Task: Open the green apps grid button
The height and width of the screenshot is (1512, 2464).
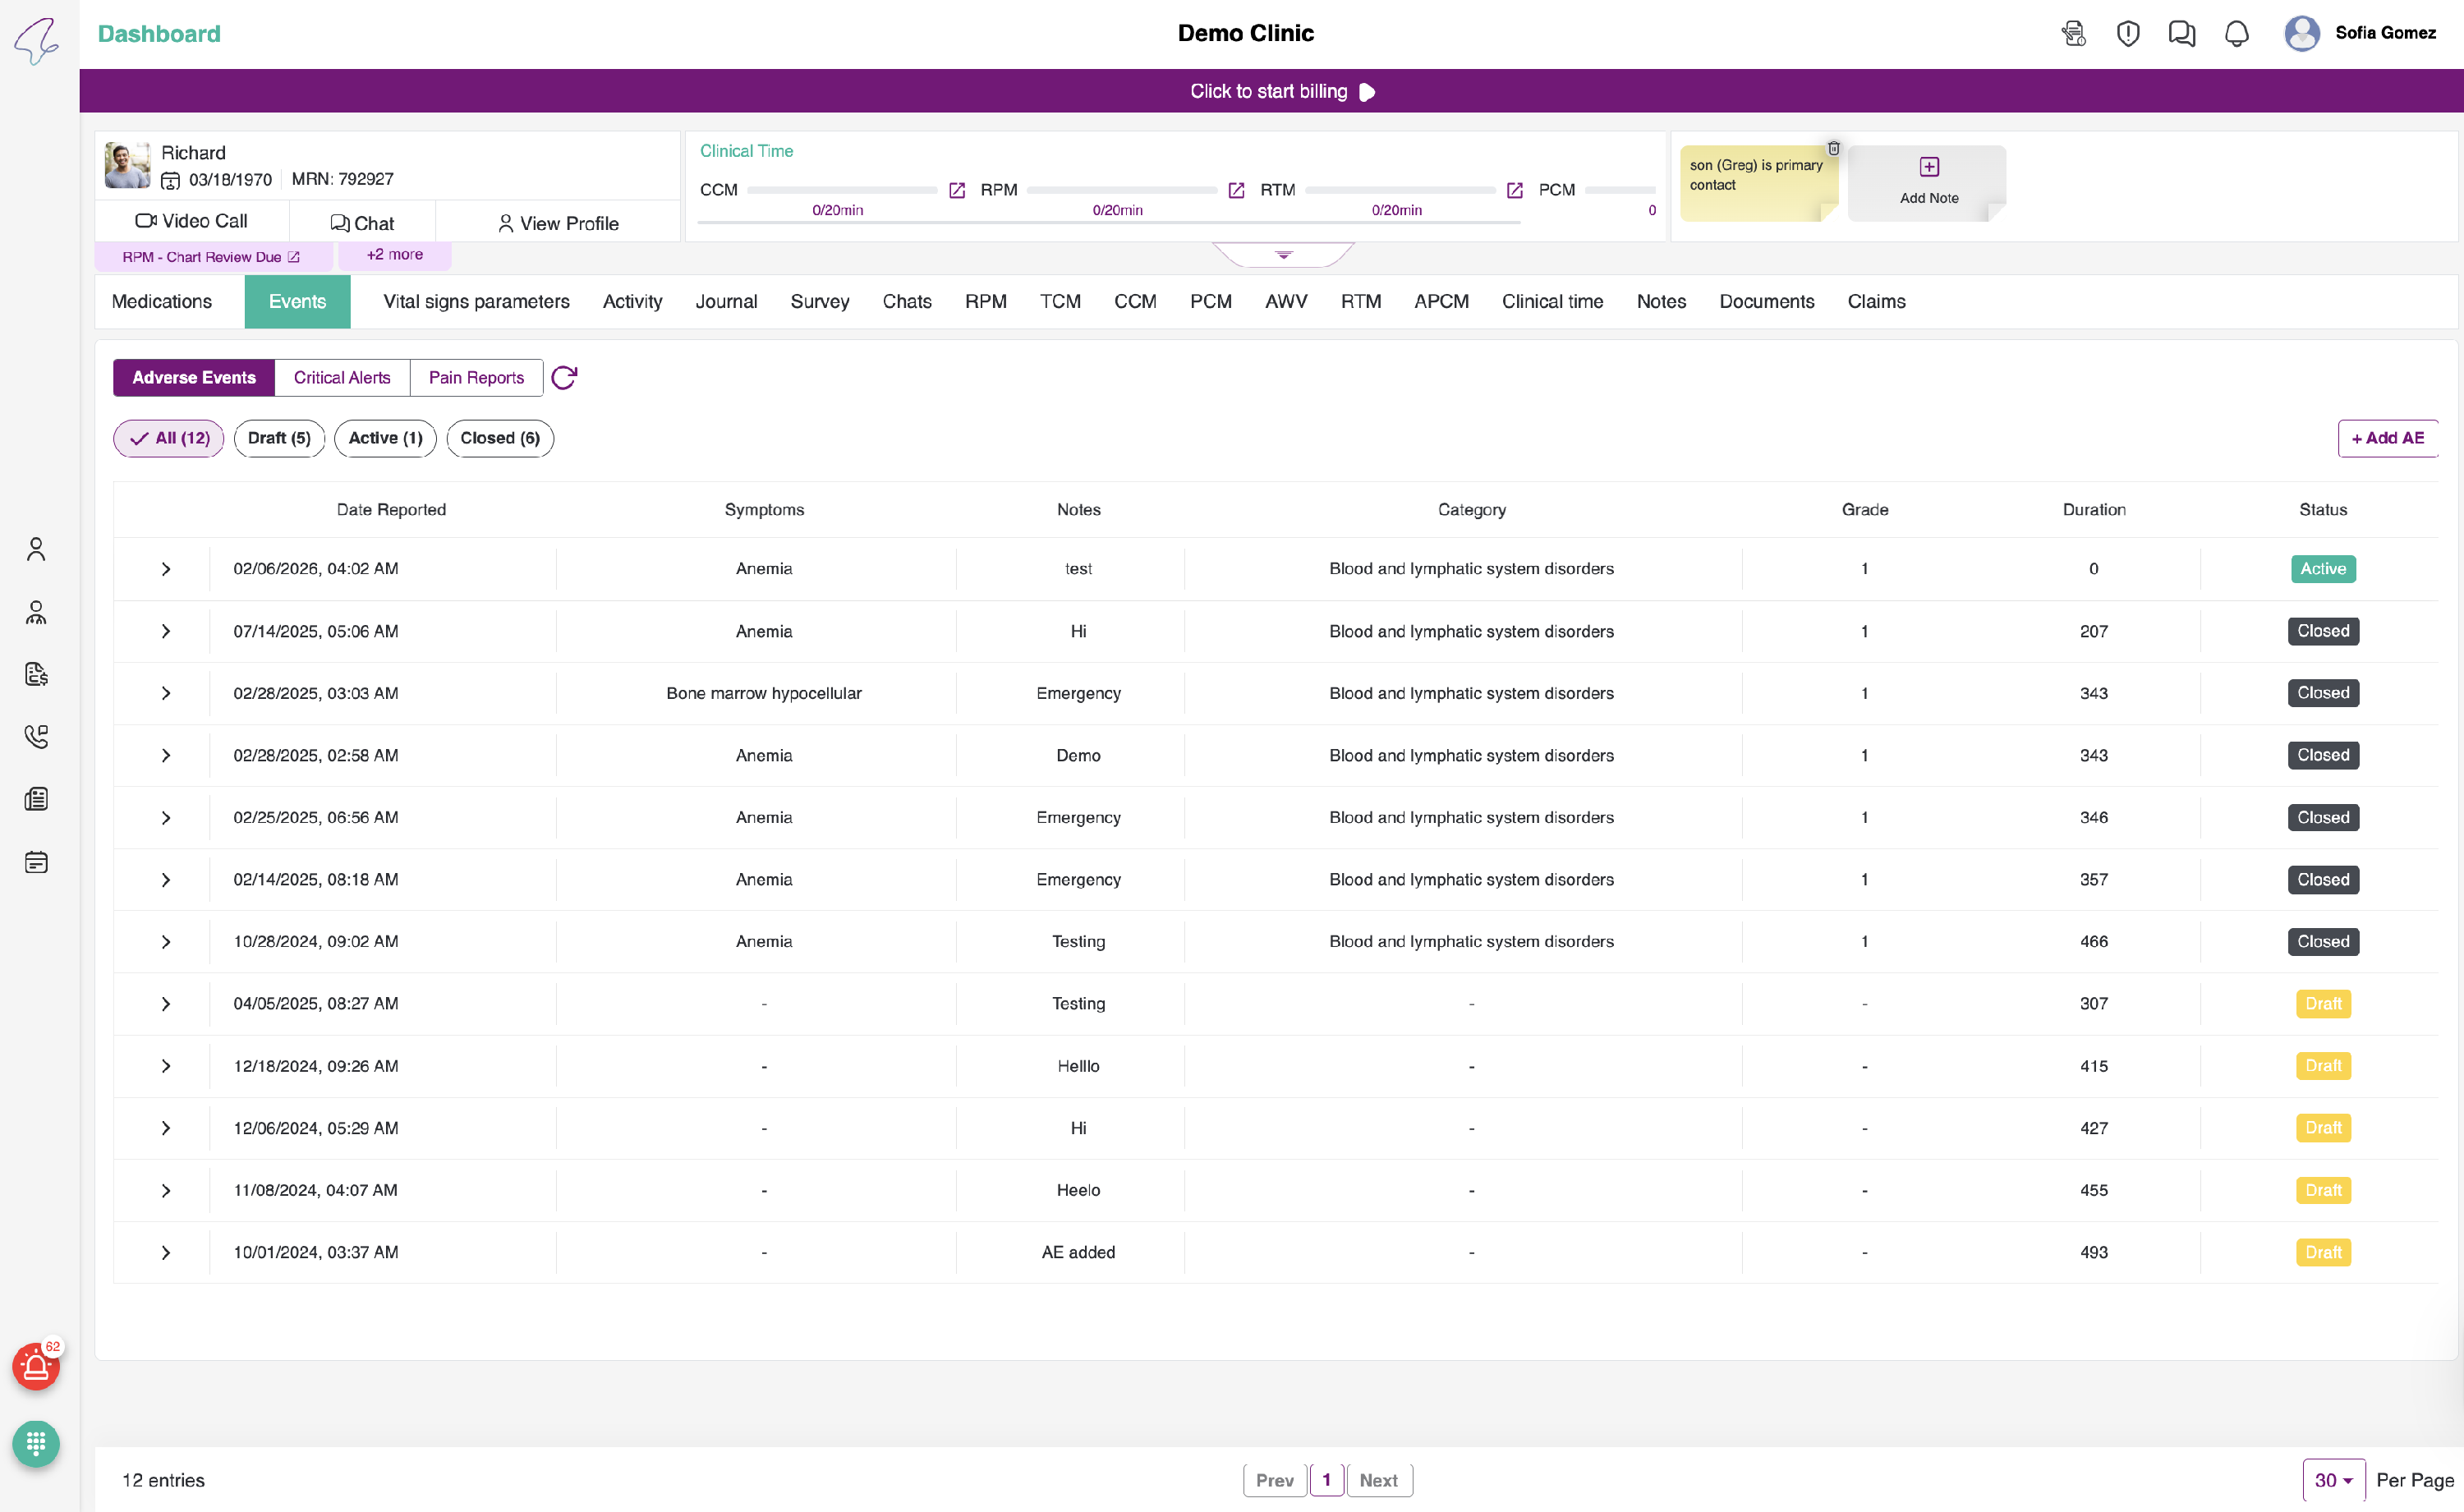Action: click(36, 1443)
